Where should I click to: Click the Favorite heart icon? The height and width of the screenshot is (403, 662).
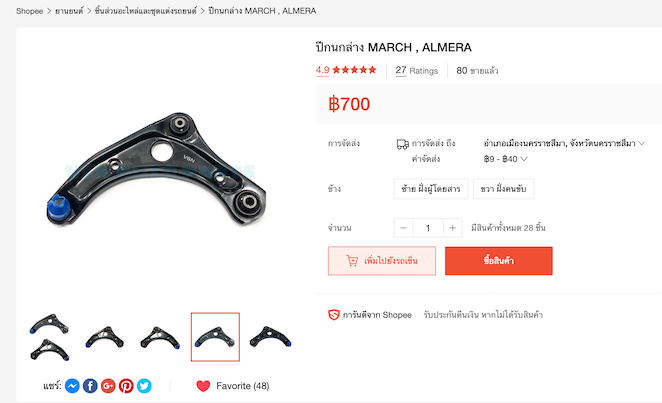click(203, 386)
